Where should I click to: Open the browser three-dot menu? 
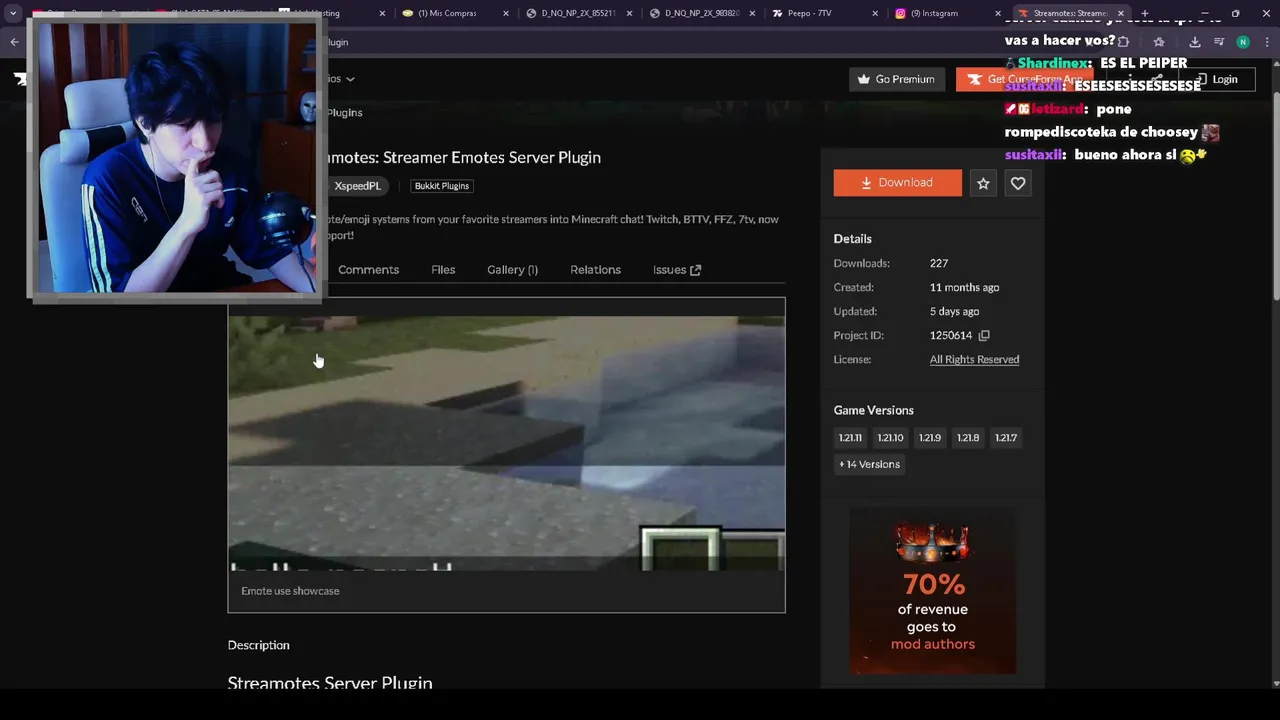pos(1268,42)
